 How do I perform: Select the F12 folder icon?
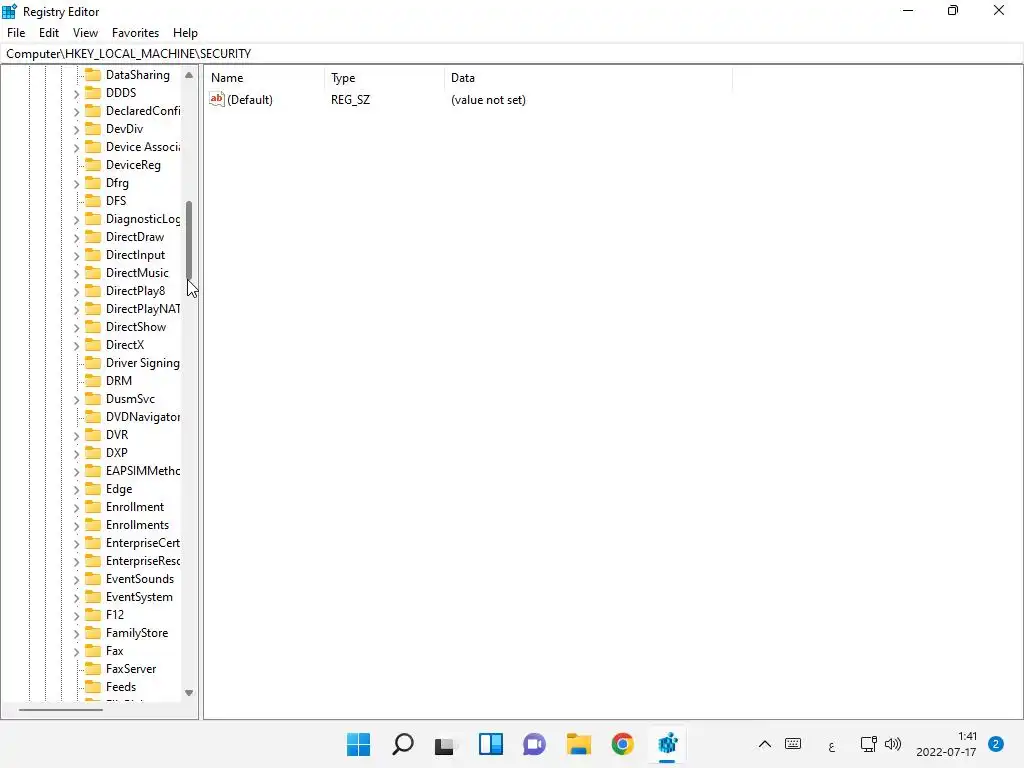(93, 615)
